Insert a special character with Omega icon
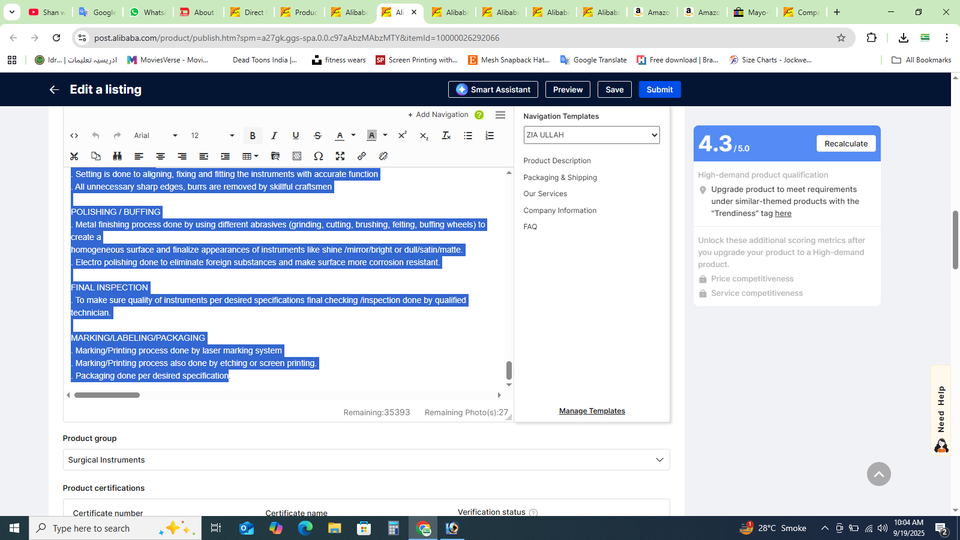This screenshot has height=540, width=960. click(318, 156)
